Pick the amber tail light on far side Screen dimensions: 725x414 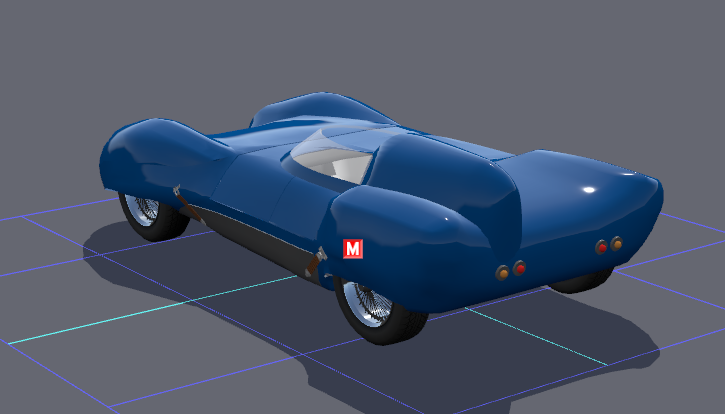click(x=617, y=243)
